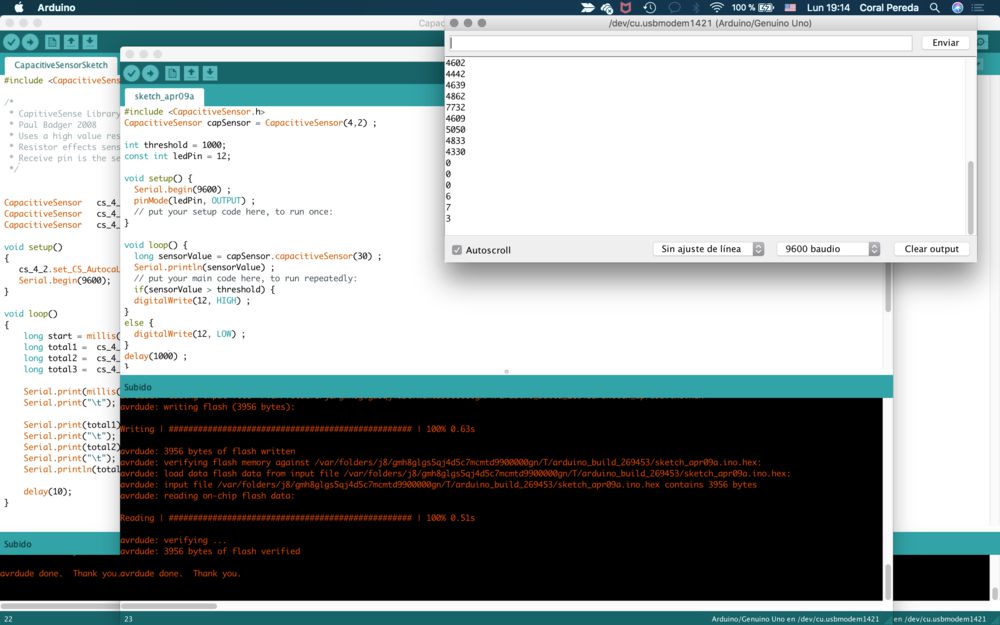
Task: Click the sketch_apr09a horizontal scrollbar thumb
Action: pos(169,606)
